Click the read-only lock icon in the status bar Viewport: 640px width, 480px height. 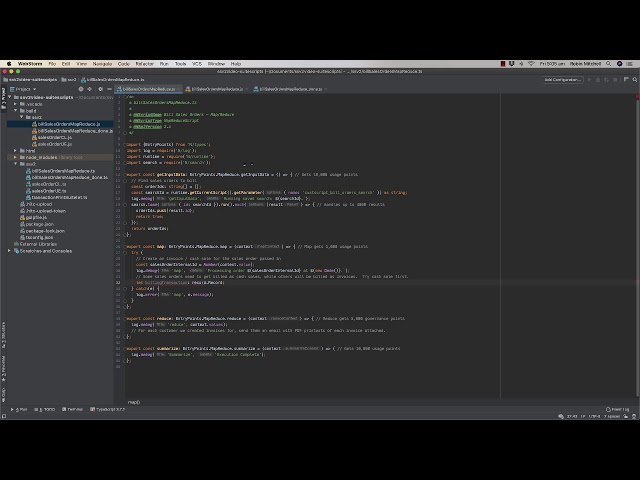pyautogui.click(x=625, y=416)
